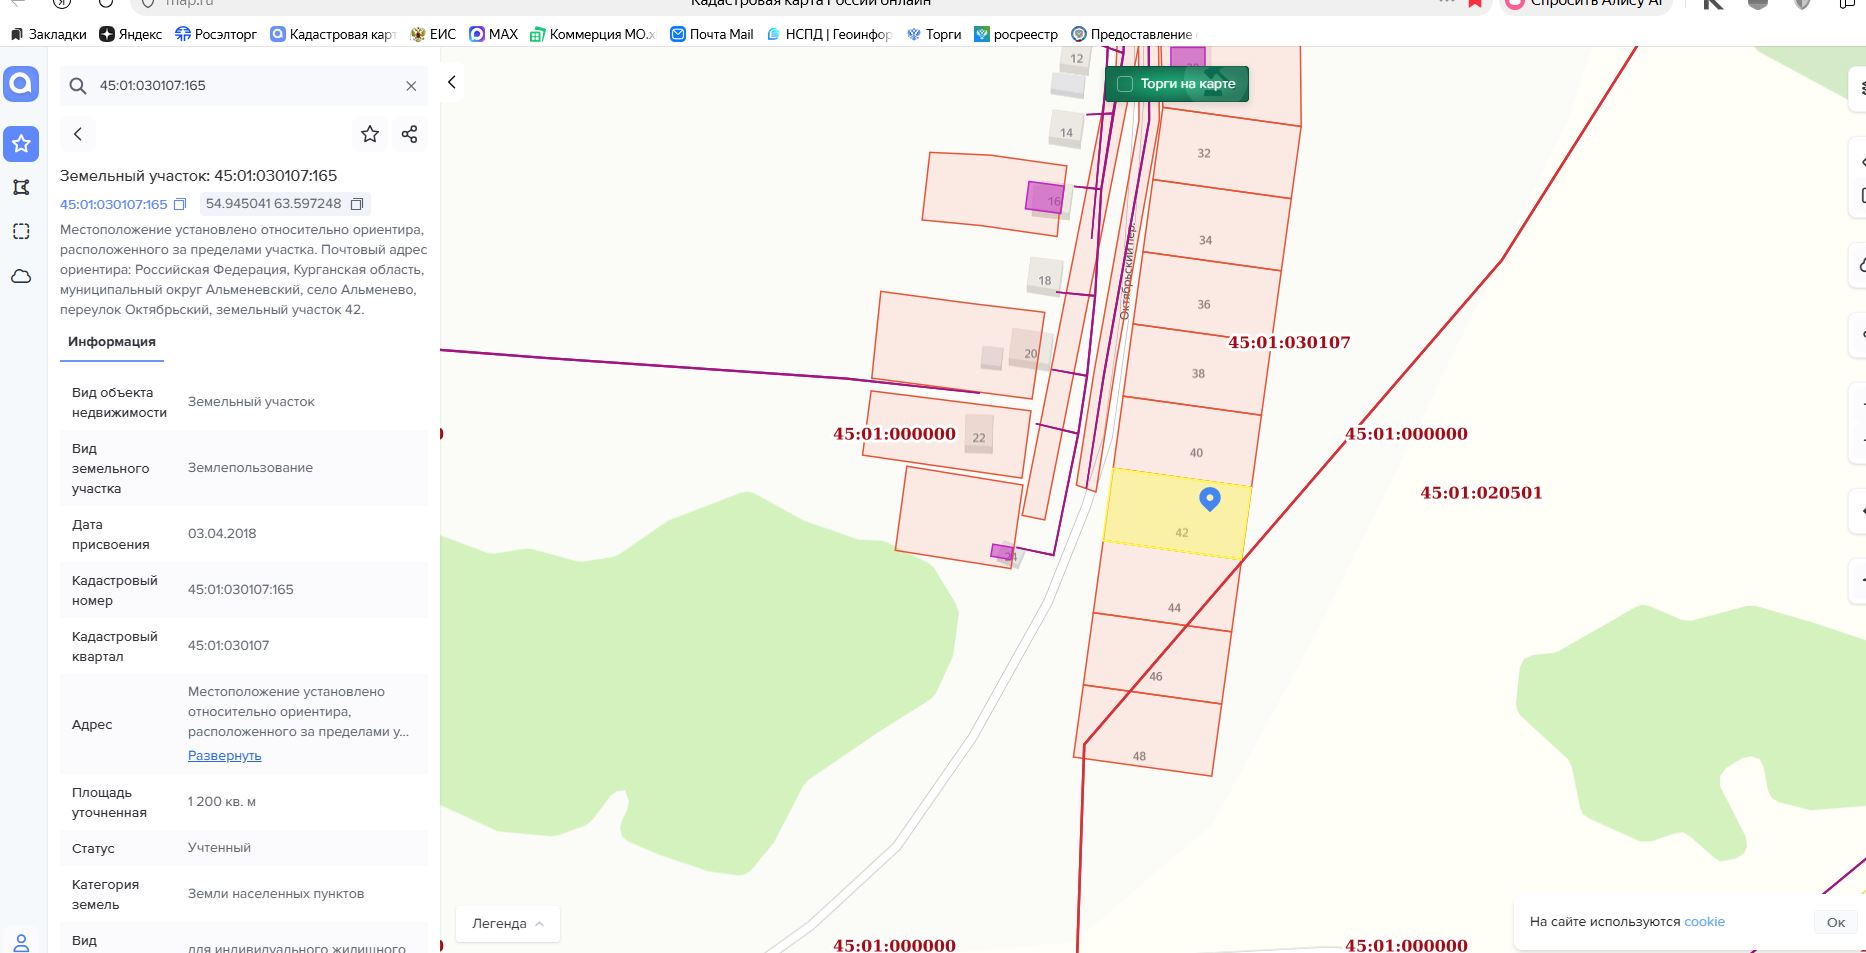The image size is (1866, 953).
Task: Click the quarter label 45:01:020501
Action: click(1481, 493)
